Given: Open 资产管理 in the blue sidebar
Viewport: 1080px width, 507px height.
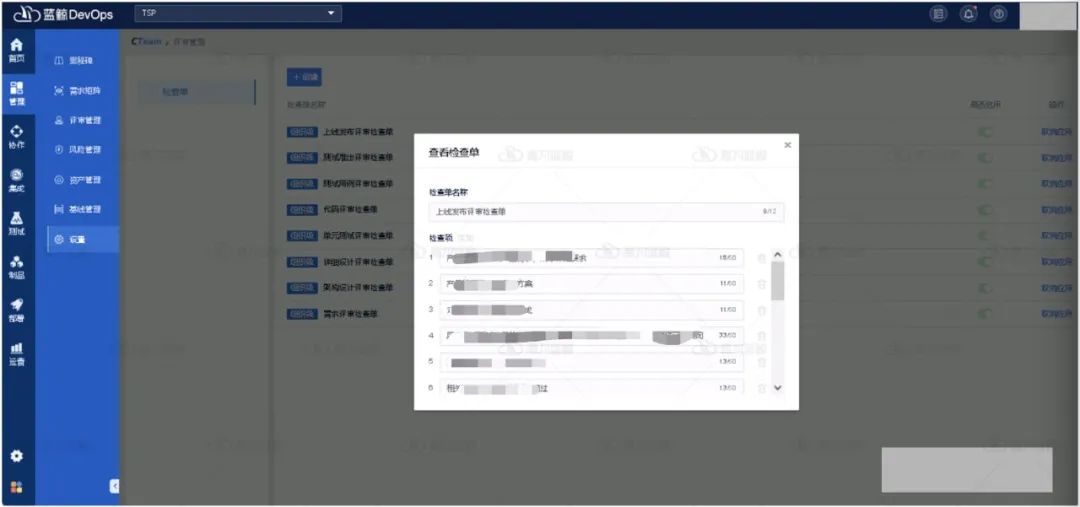Looking at the screenshot, I should coord(78,180).
